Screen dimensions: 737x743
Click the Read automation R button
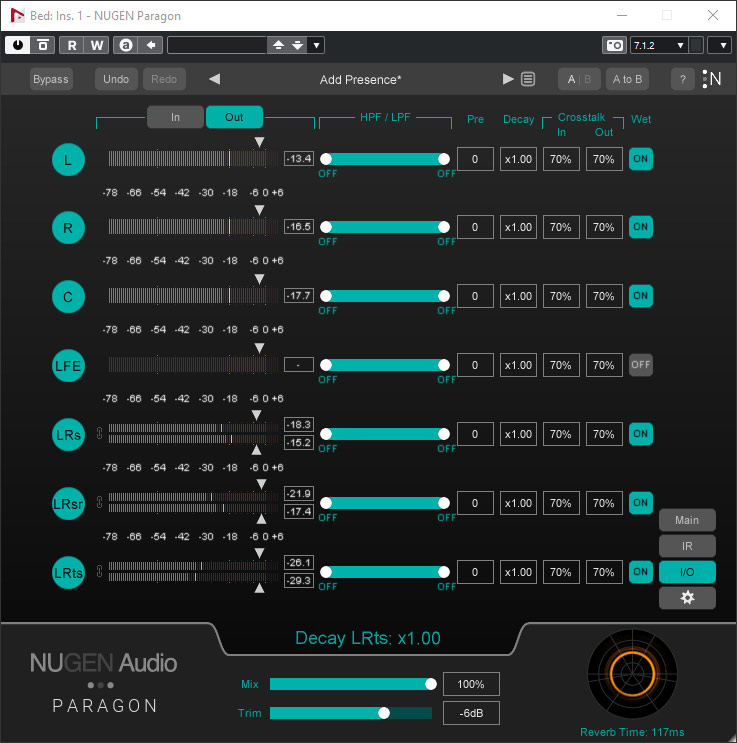click(72, 45)
